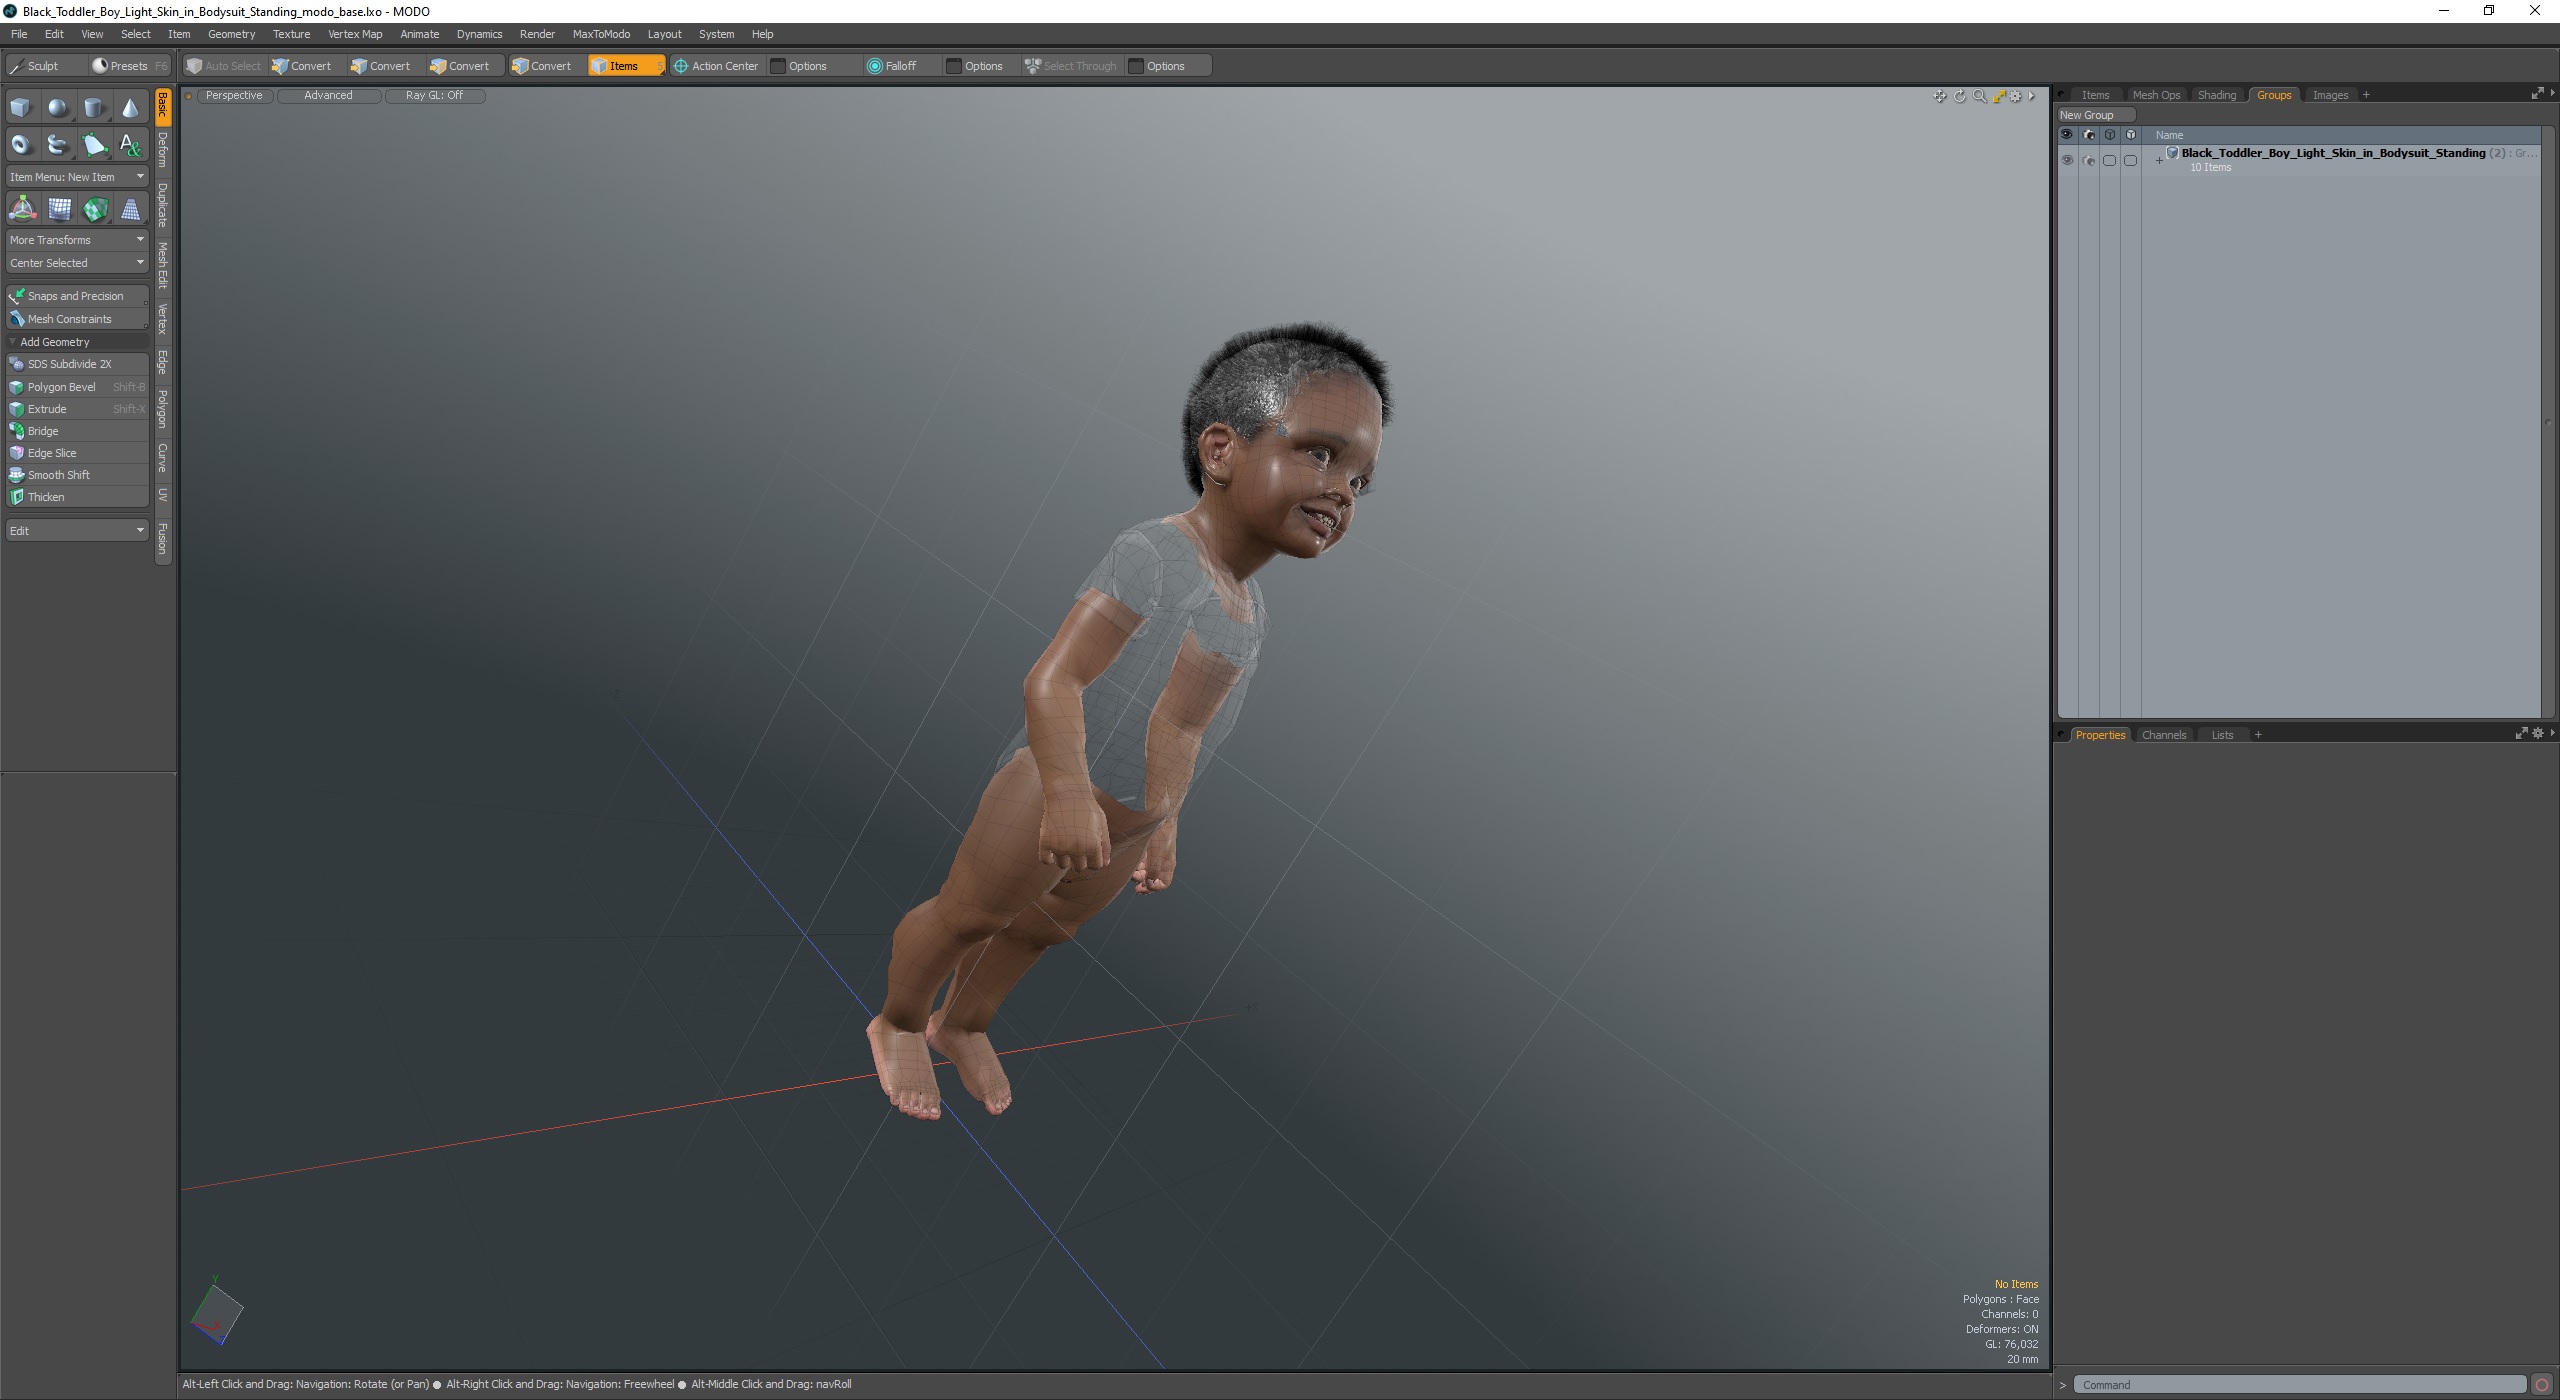Screen dimensions: 2560x1400
Task: Open Item Menu: New Item dropdown
Action: [x=77, y=177]
